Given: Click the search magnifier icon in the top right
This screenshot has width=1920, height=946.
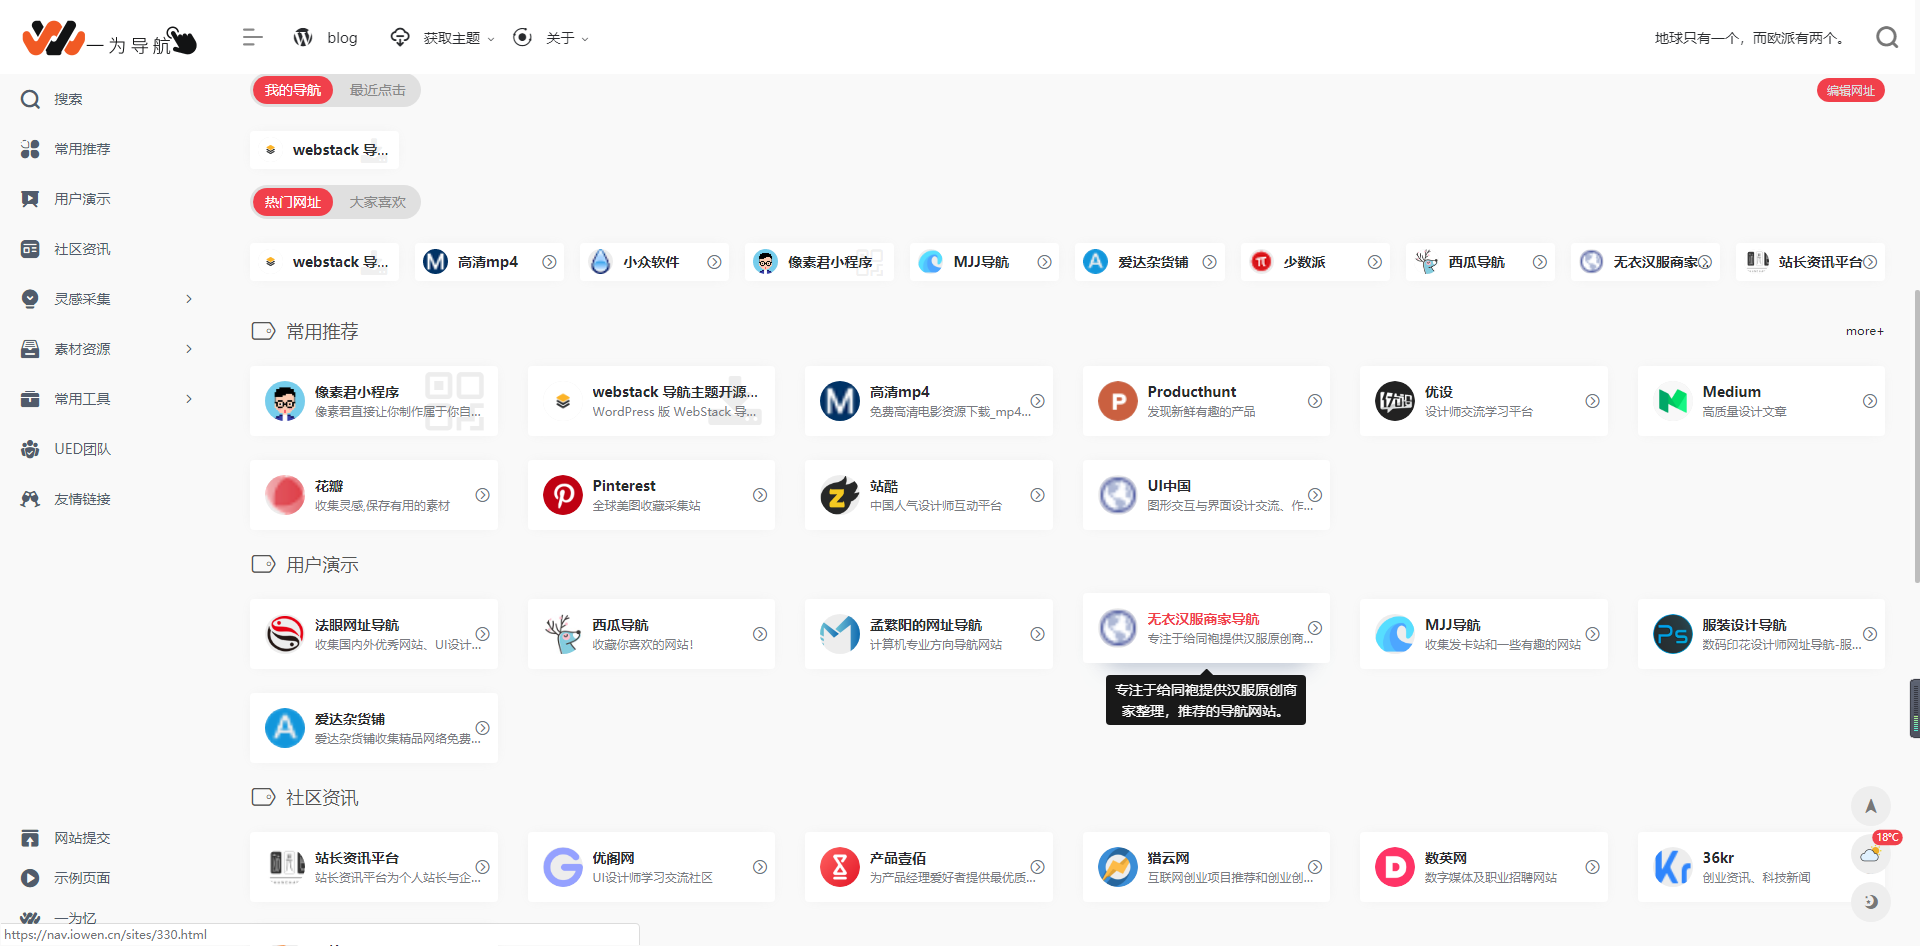Looking at the screenshot, I should (1886, 38).
